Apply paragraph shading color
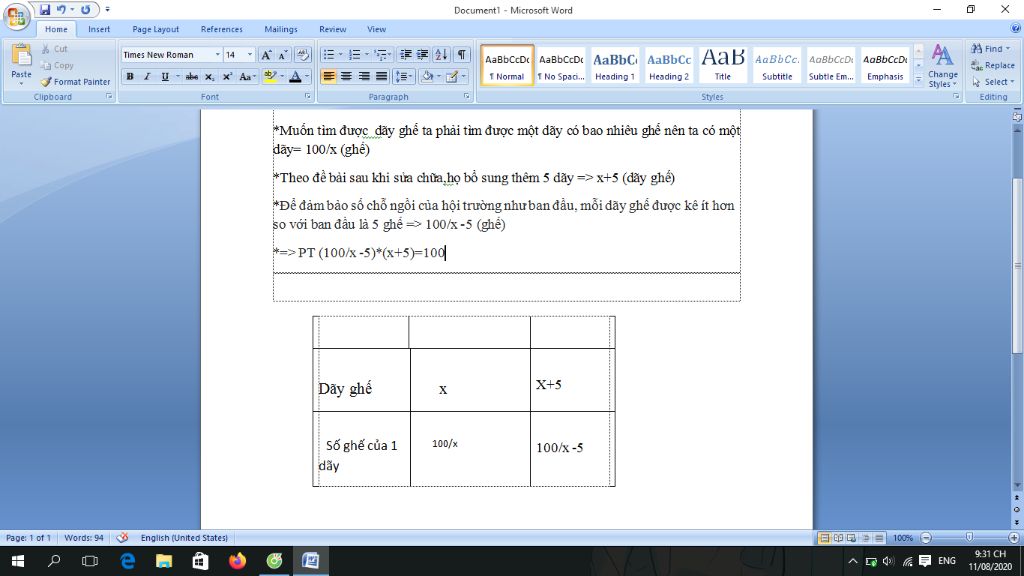 point(427,76)
